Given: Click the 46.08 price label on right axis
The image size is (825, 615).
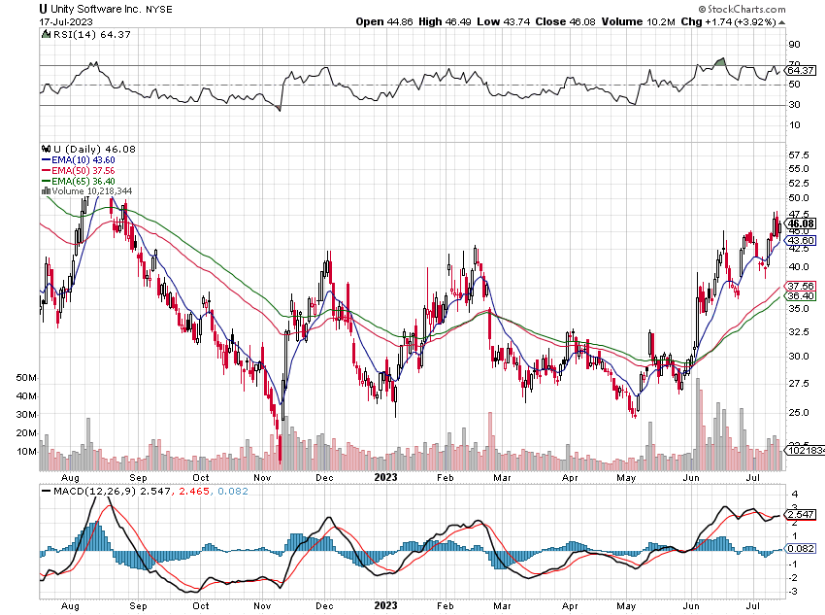Looking at the screenshot, I should pyautogui.click(x=798, y=221).
